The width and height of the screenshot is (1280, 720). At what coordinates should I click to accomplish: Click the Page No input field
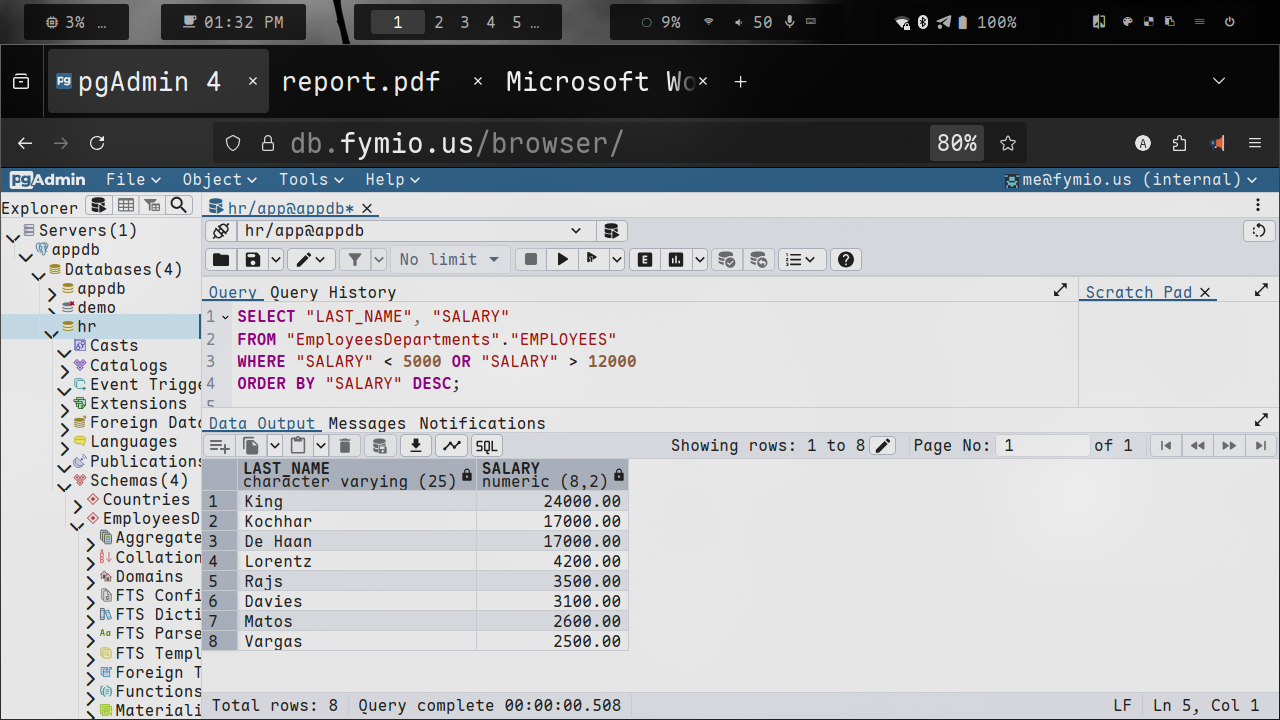1043,446
